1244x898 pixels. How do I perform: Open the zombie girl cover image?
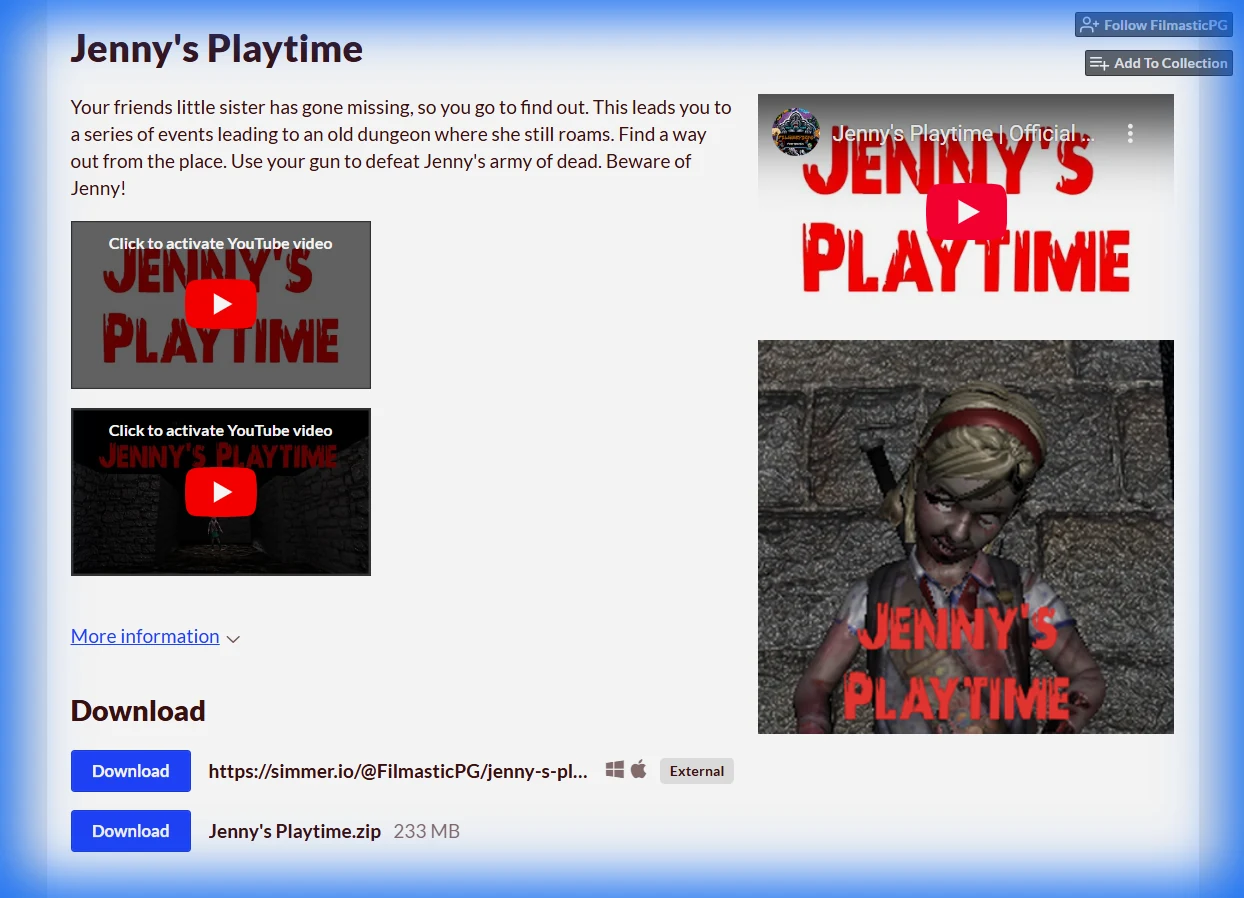click(966, 537)
